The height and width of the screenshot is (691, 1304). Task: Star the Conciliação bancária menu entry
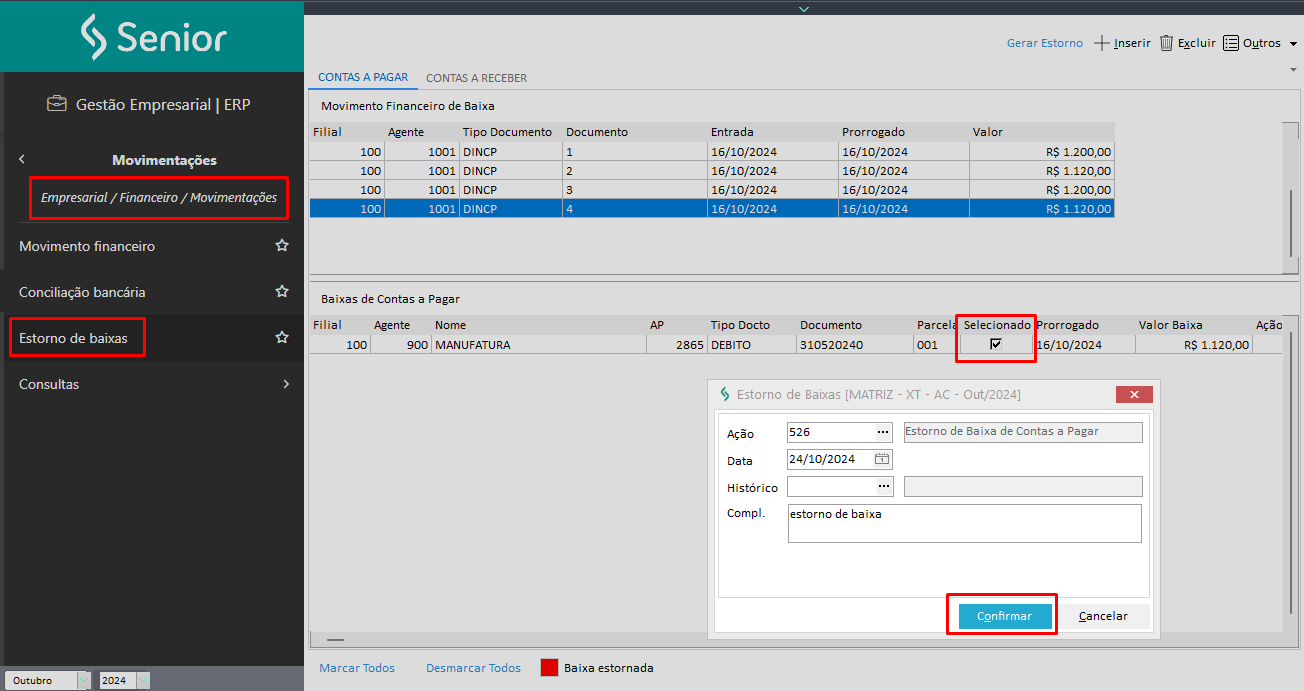[x=282, y=292]
